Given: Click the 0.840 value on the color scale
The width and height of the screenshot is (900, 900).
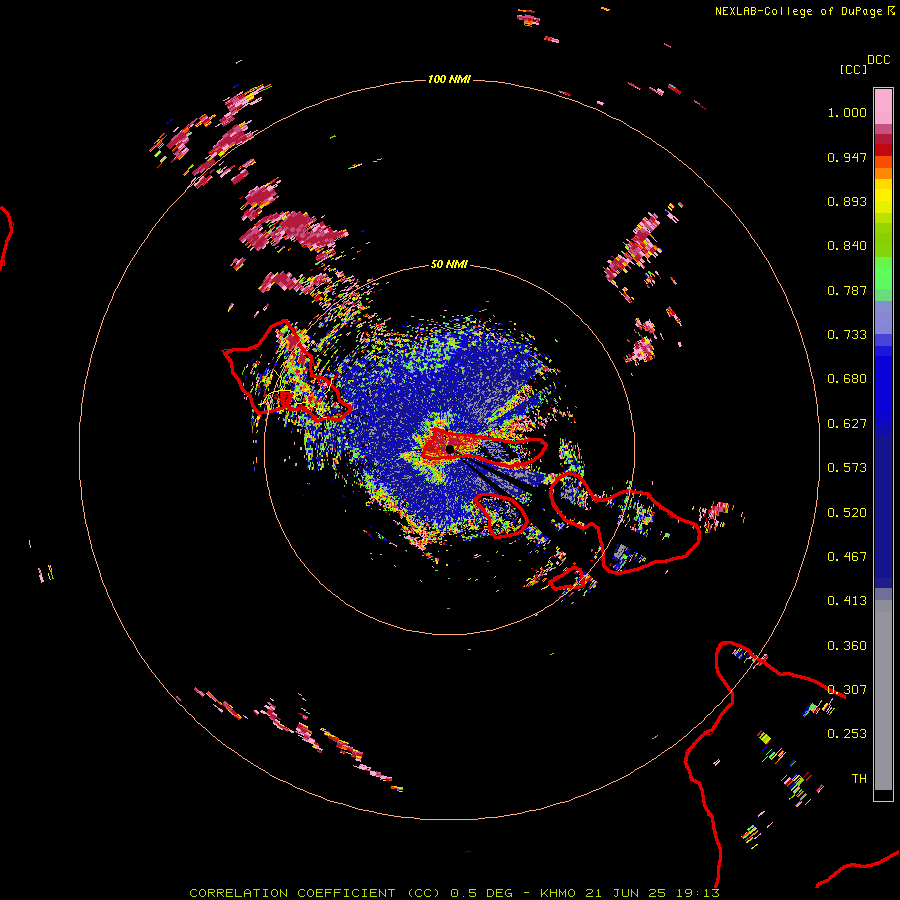Looking at the screenshot, I should coord(847,246).
